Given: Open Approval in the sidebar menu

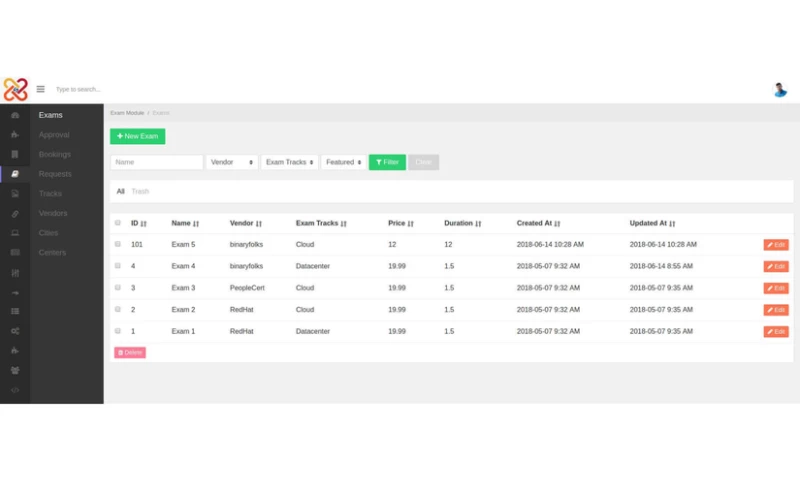Looking at the screenshot, I should 54,135.
